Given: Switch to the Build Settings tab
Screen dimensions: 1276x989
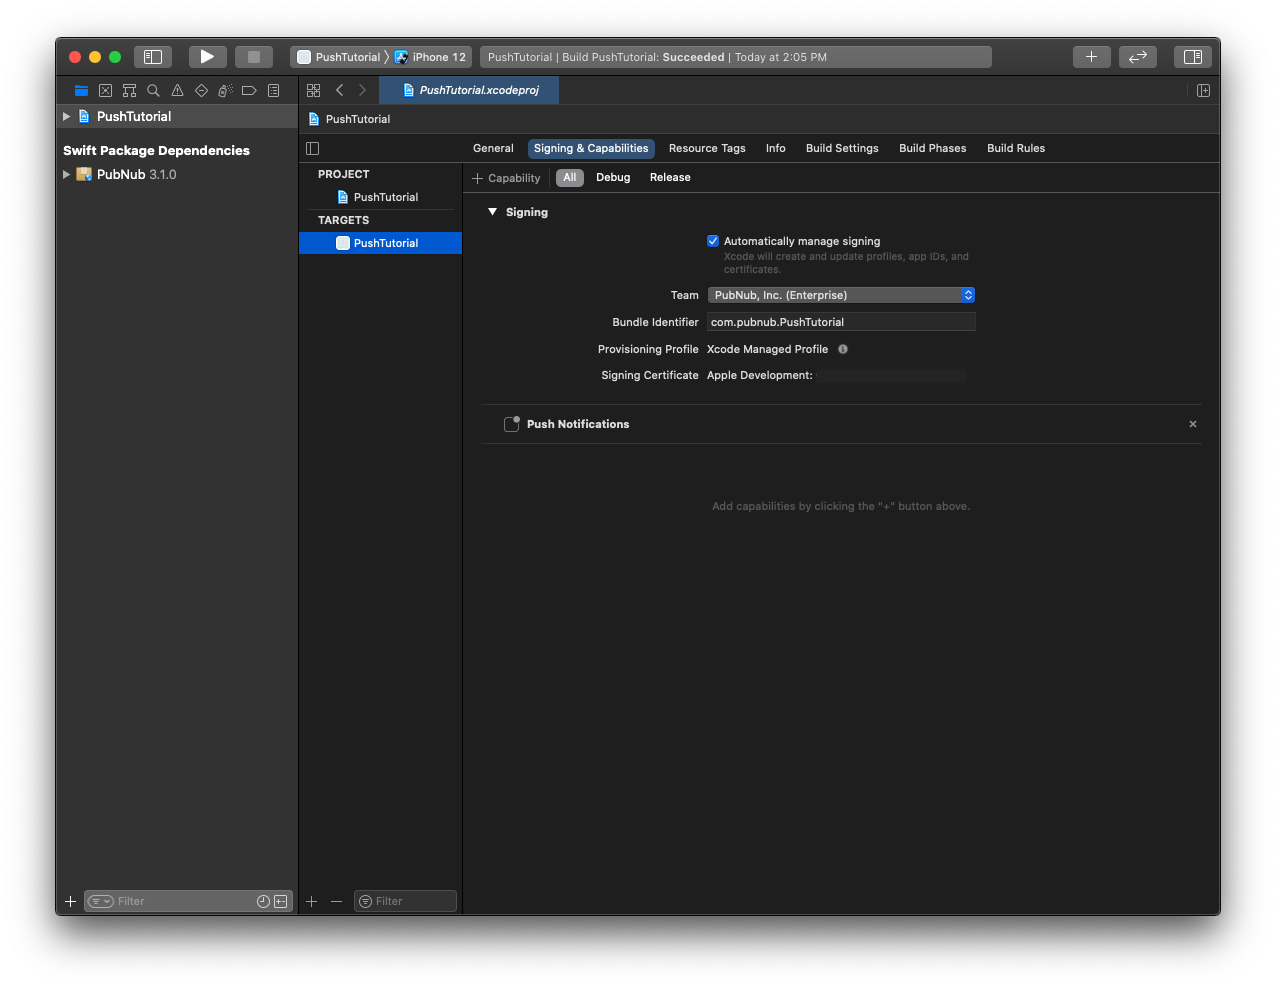Looking at the screenshot, I should 842,148.
